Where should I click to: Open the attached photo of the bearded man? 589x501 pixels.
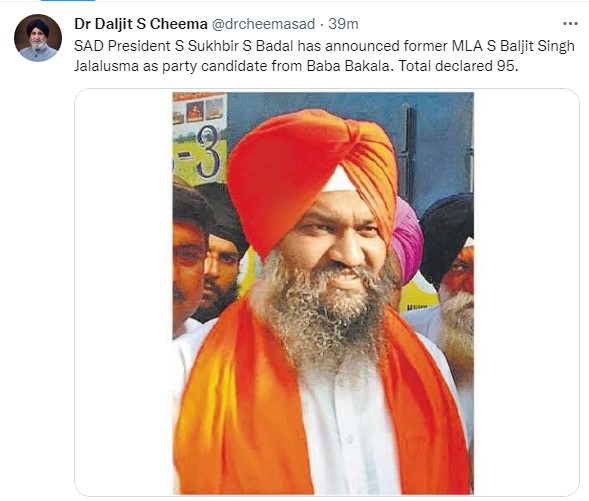pyautogui.click(x=323, y=293)
